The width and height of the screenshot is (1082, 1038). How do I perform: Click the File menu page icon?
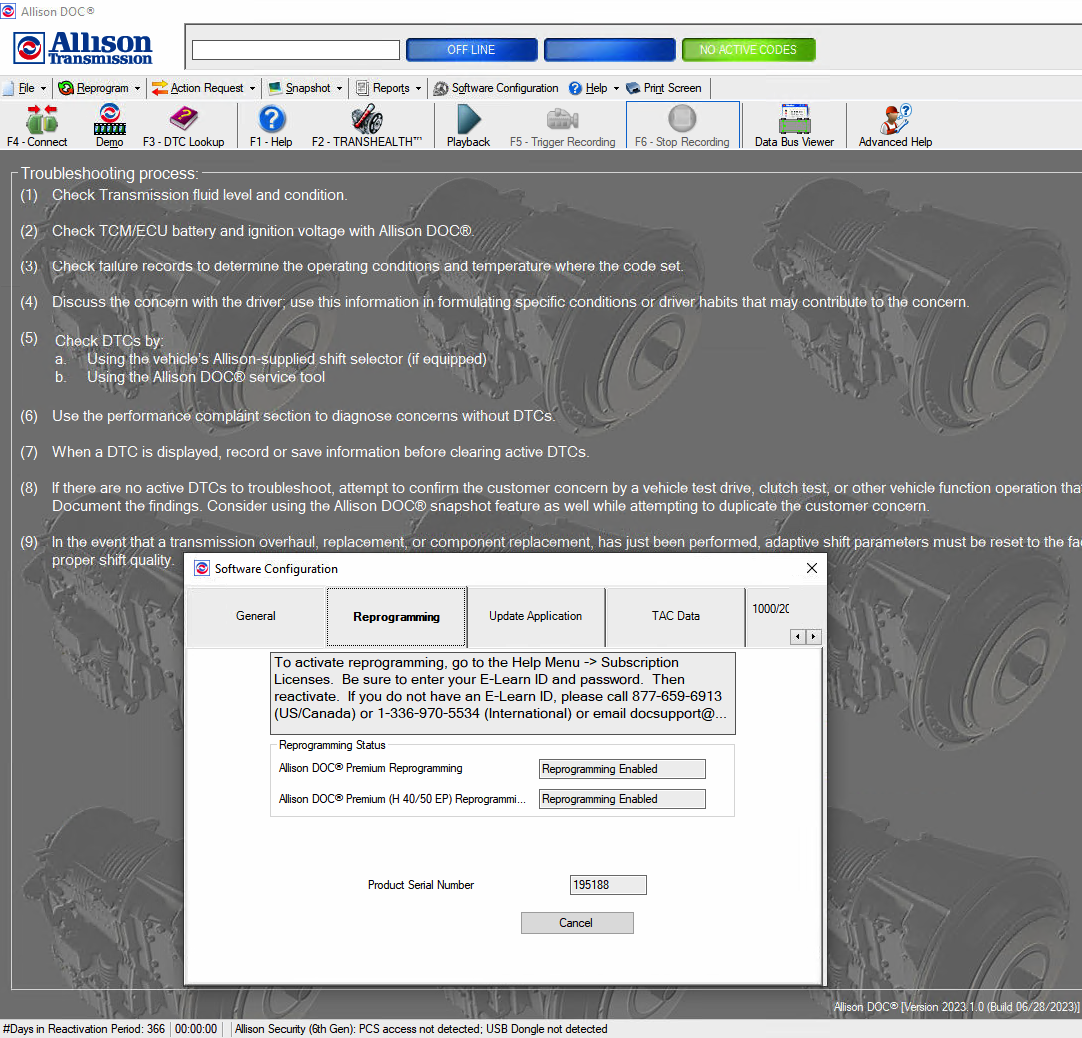[x=9, y=88]
